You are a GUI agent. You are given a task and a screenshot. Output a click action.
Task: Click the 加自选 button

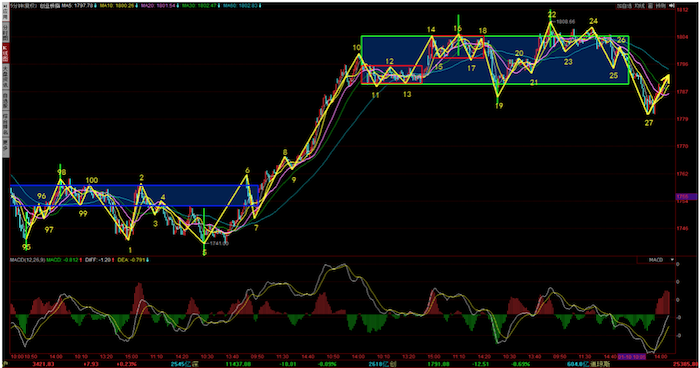click(x=624, y=6)
